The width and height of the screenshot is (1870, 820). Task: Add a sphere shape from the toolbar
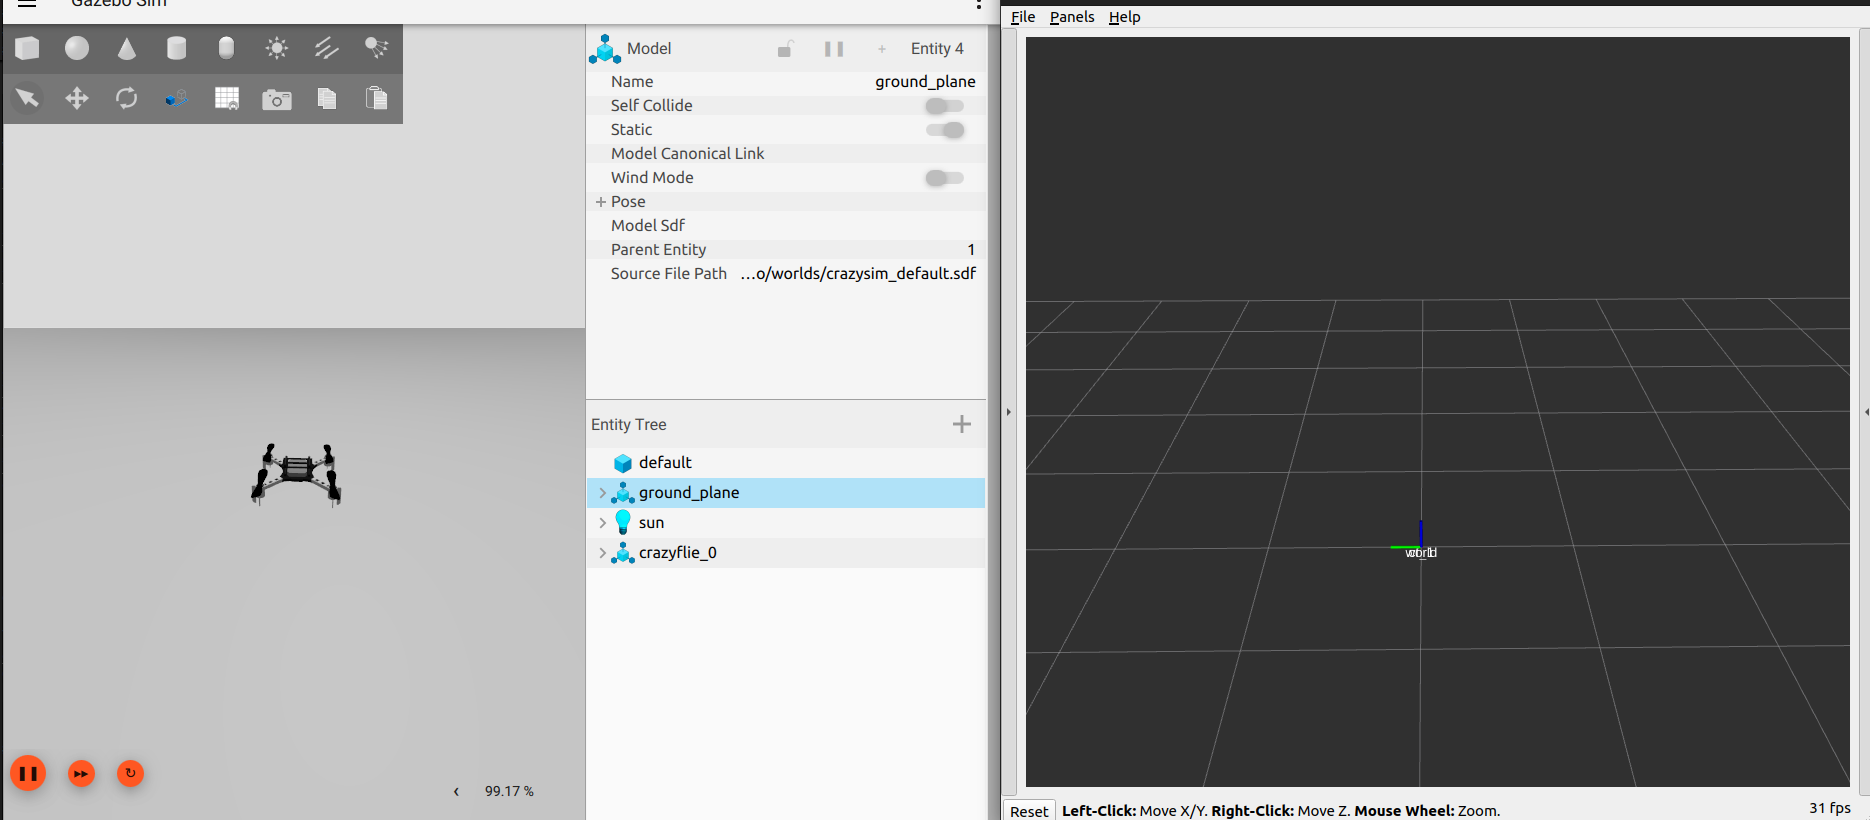pos(77,48)
